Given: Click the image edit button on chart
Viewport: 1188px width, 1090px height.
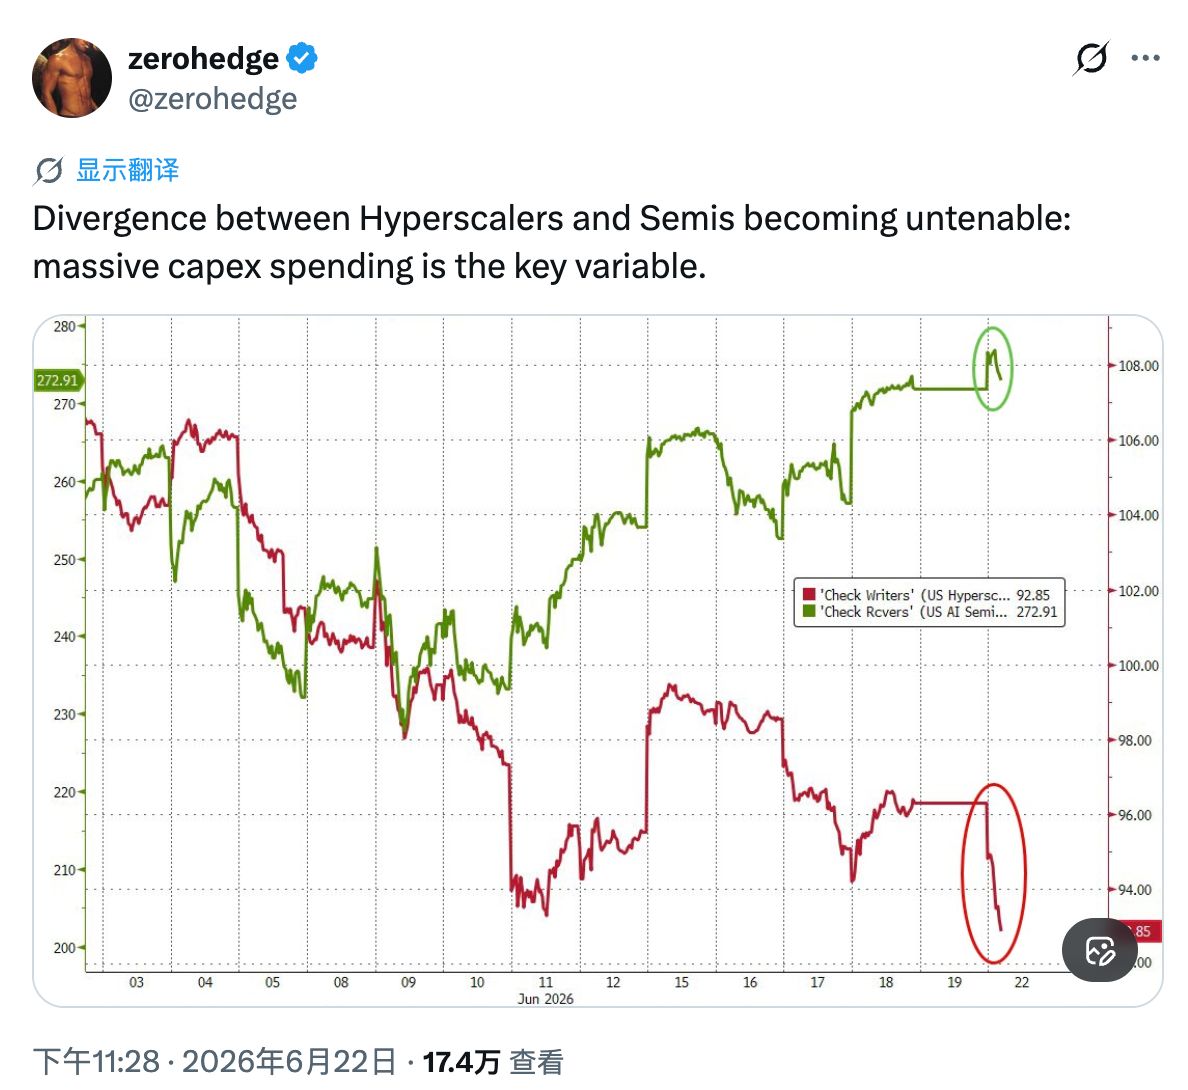Looking at the screenshot, I should [1100, 950].
